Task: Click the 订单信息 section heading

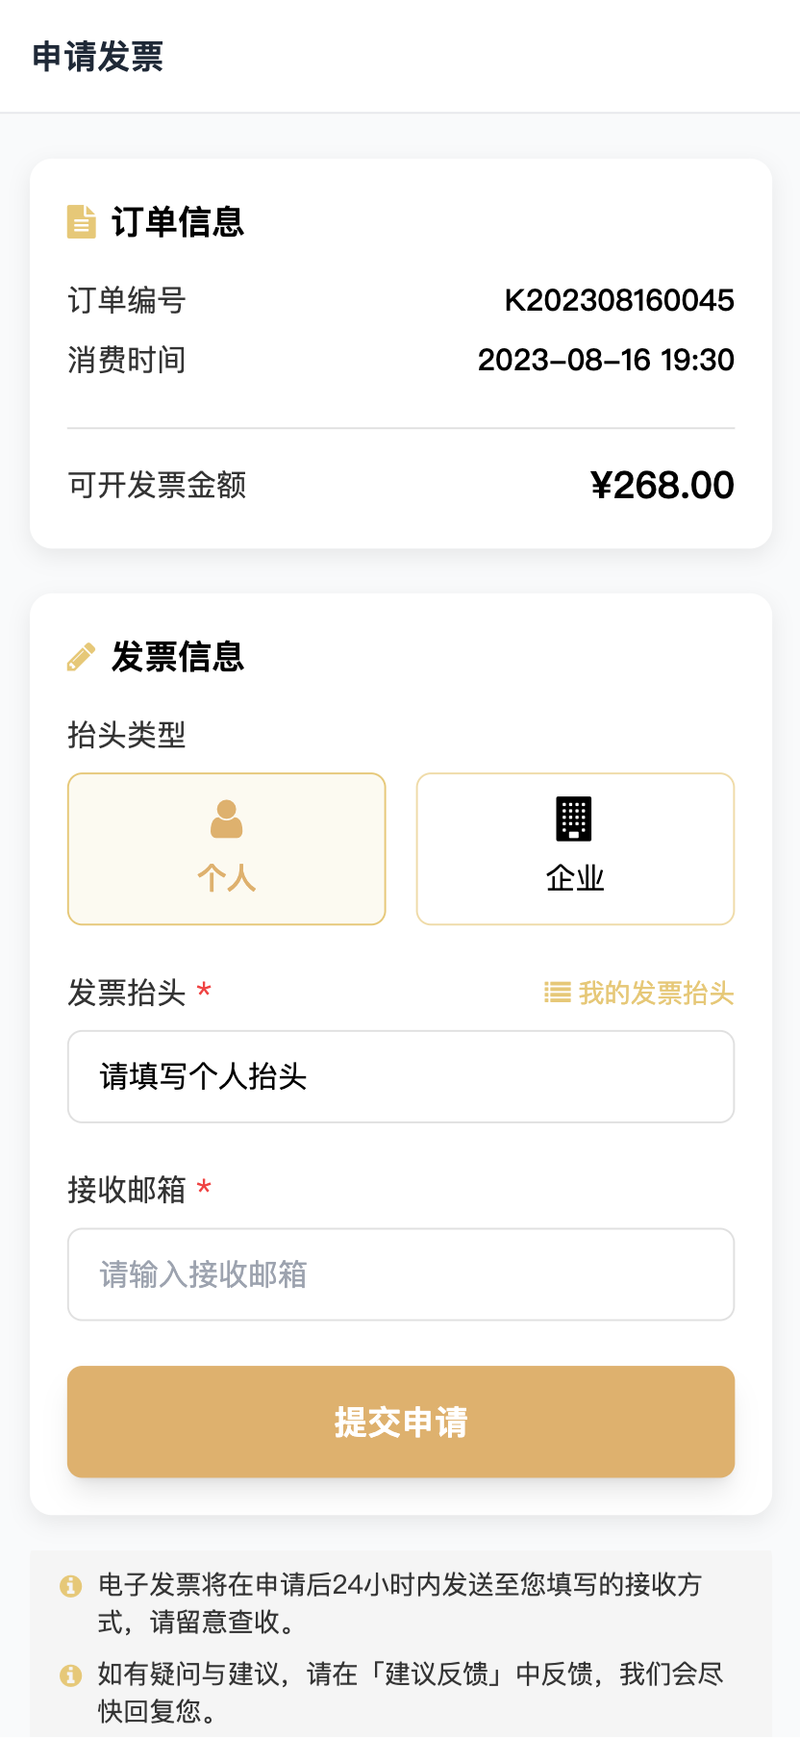Action: click(x=178, y=222)
